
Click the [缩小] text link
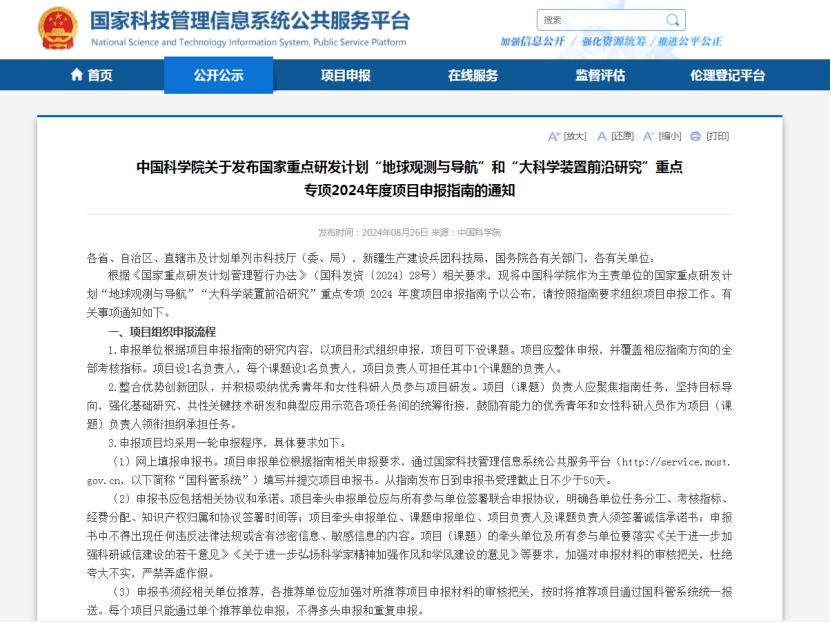(x=670, y=137)
